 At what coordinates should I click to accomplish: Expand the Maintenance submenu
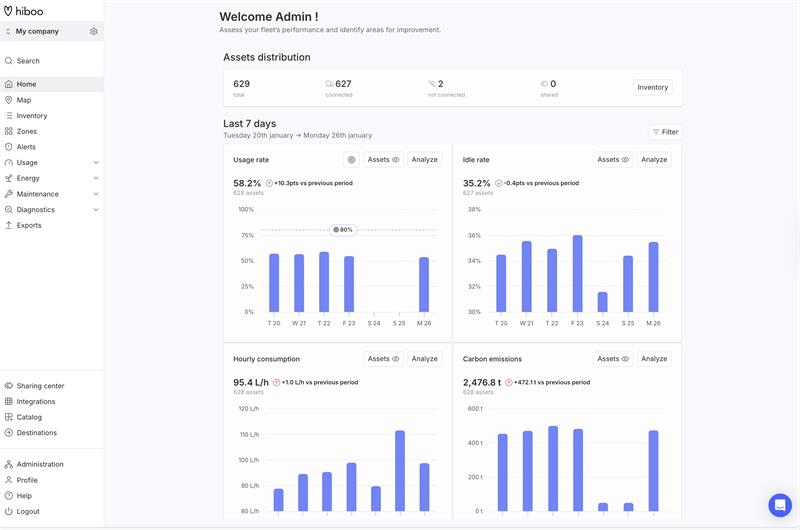(96, 194)
